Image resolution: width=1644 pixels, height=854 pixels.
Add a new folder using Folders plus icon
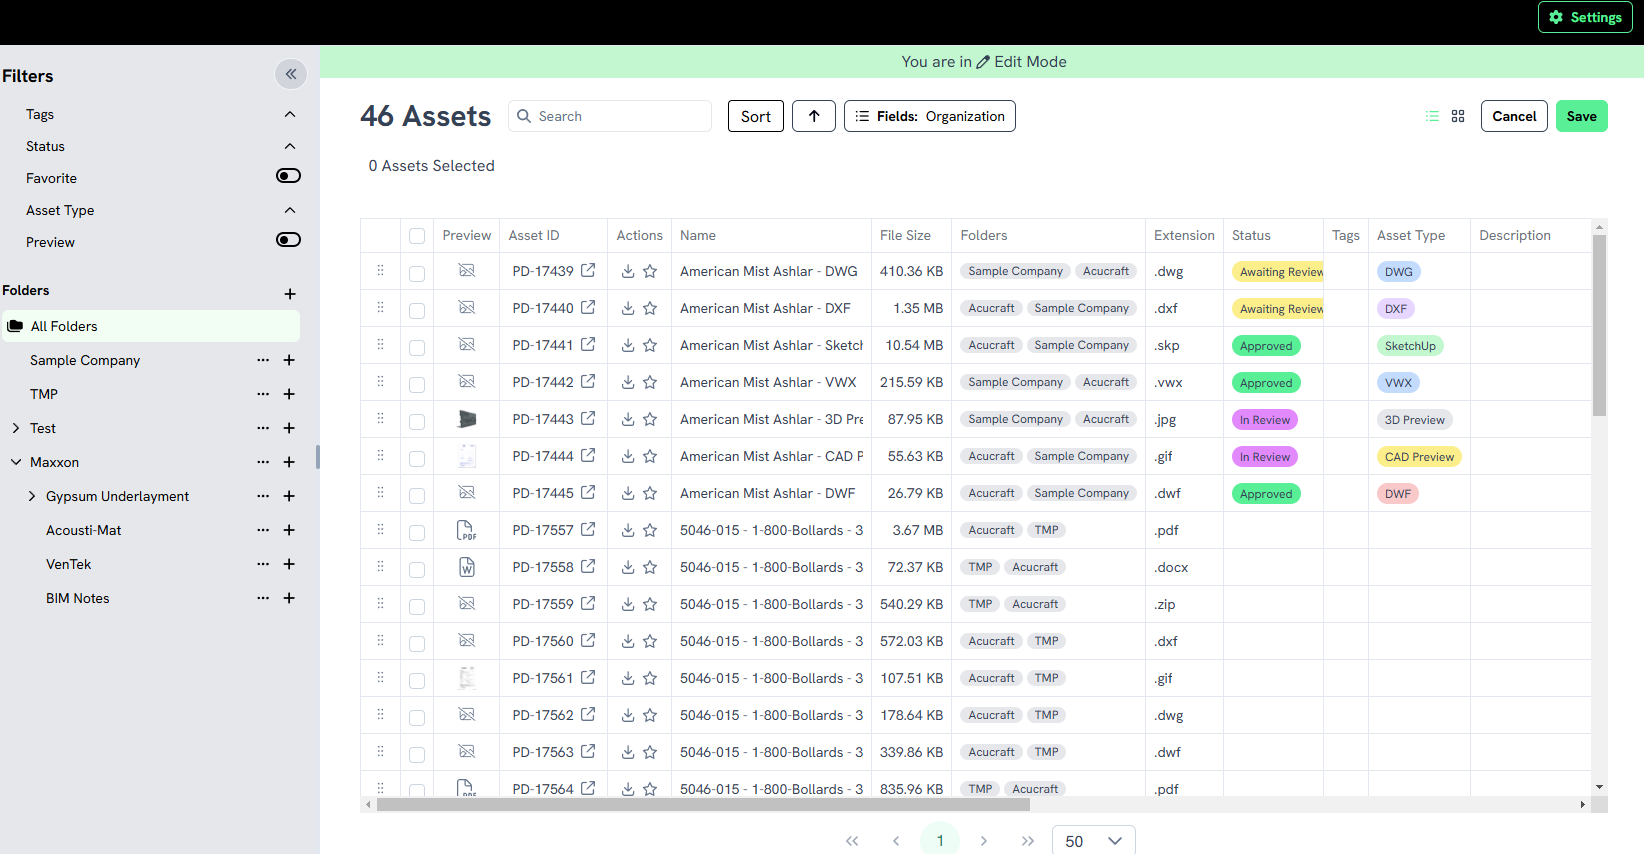pos(290,293)
